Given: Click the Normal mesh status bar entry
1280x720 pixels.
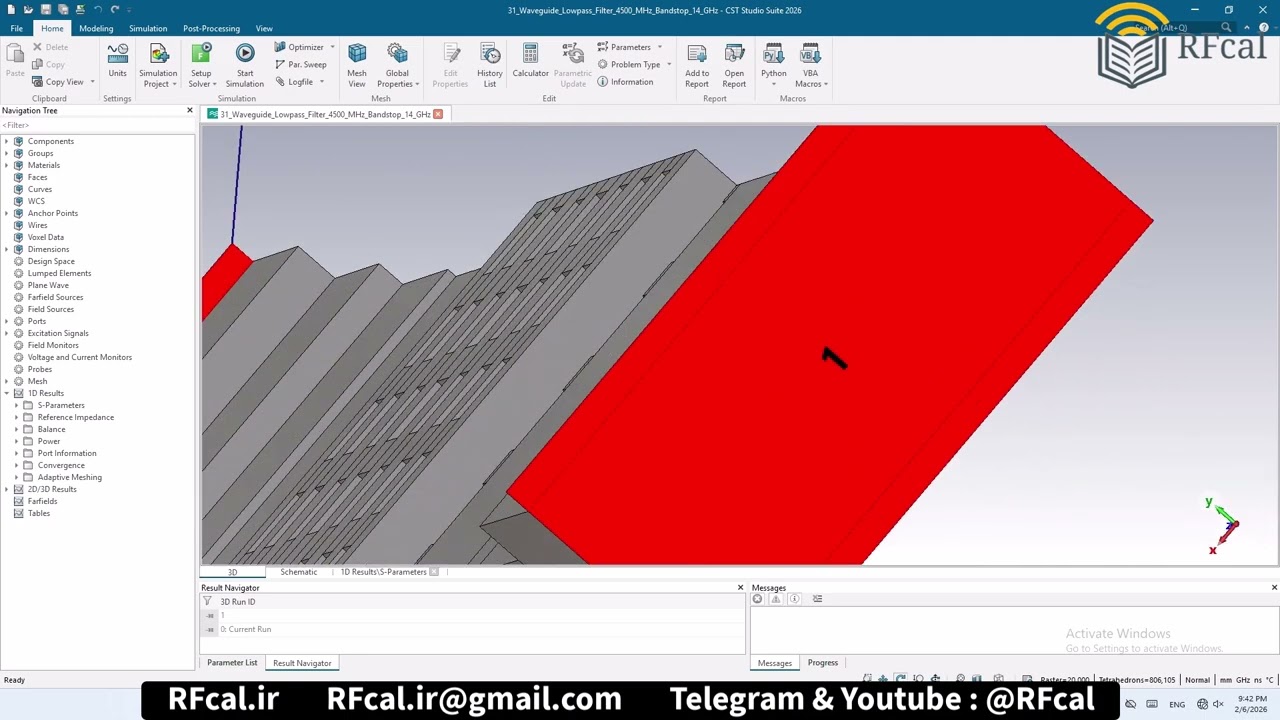Looking at the screenshot, I should (1197, 680).
